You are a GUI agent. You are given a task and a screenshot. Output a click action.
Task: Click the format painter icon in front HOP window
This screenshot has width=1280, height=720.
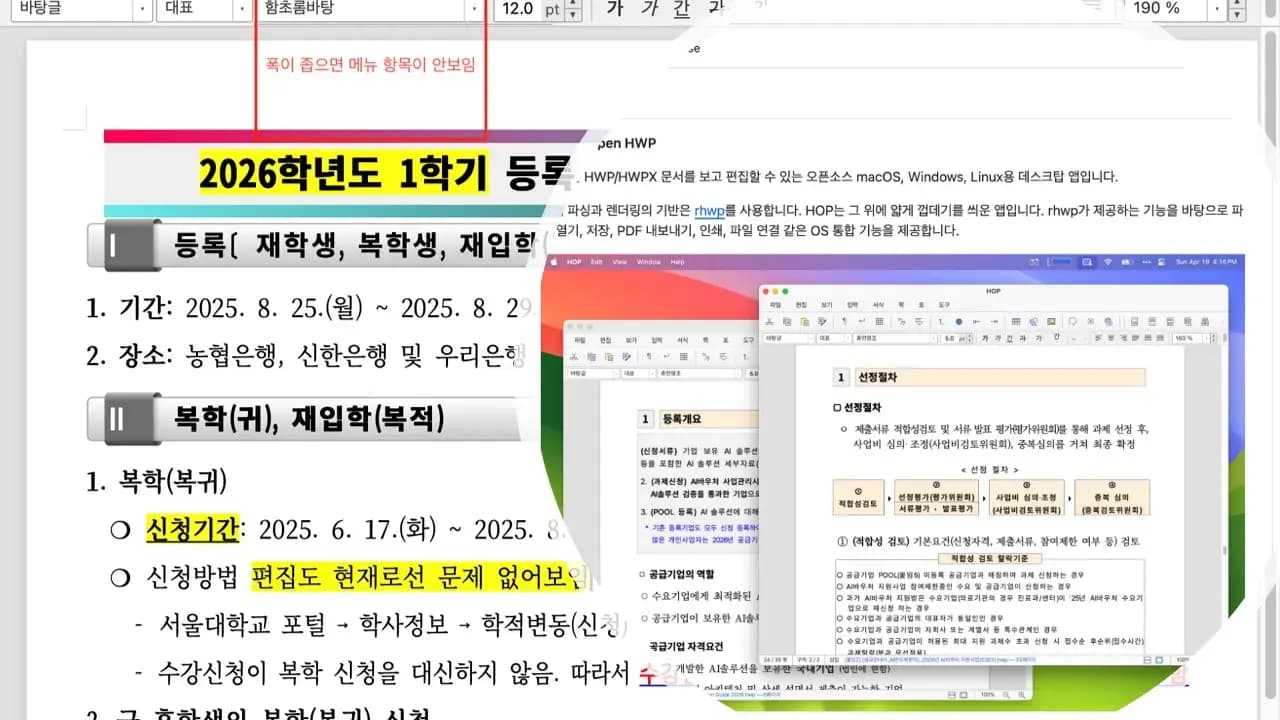click(x=822, y=321)
